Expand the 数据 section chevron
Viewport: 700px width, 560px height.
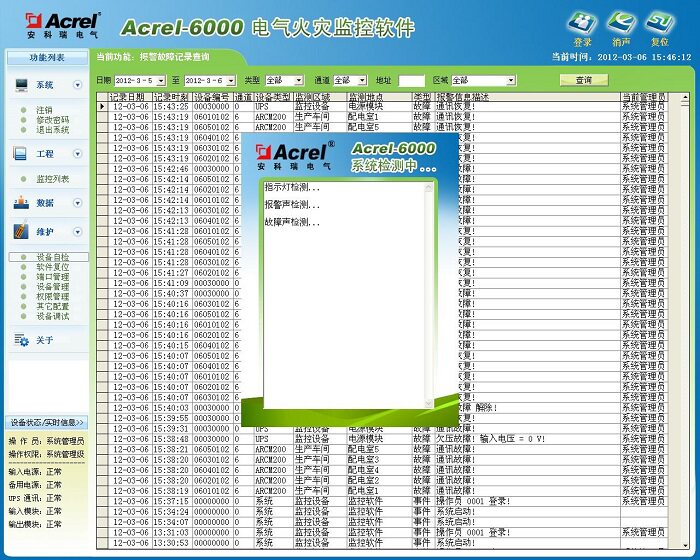pos(78,203)
